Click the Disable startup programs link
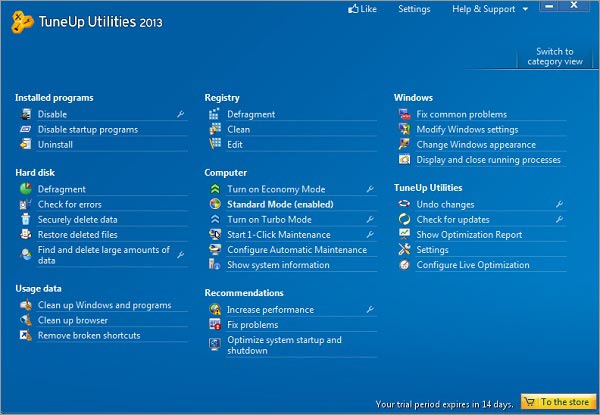The image size is (600, 415). [x=88, y=129]
